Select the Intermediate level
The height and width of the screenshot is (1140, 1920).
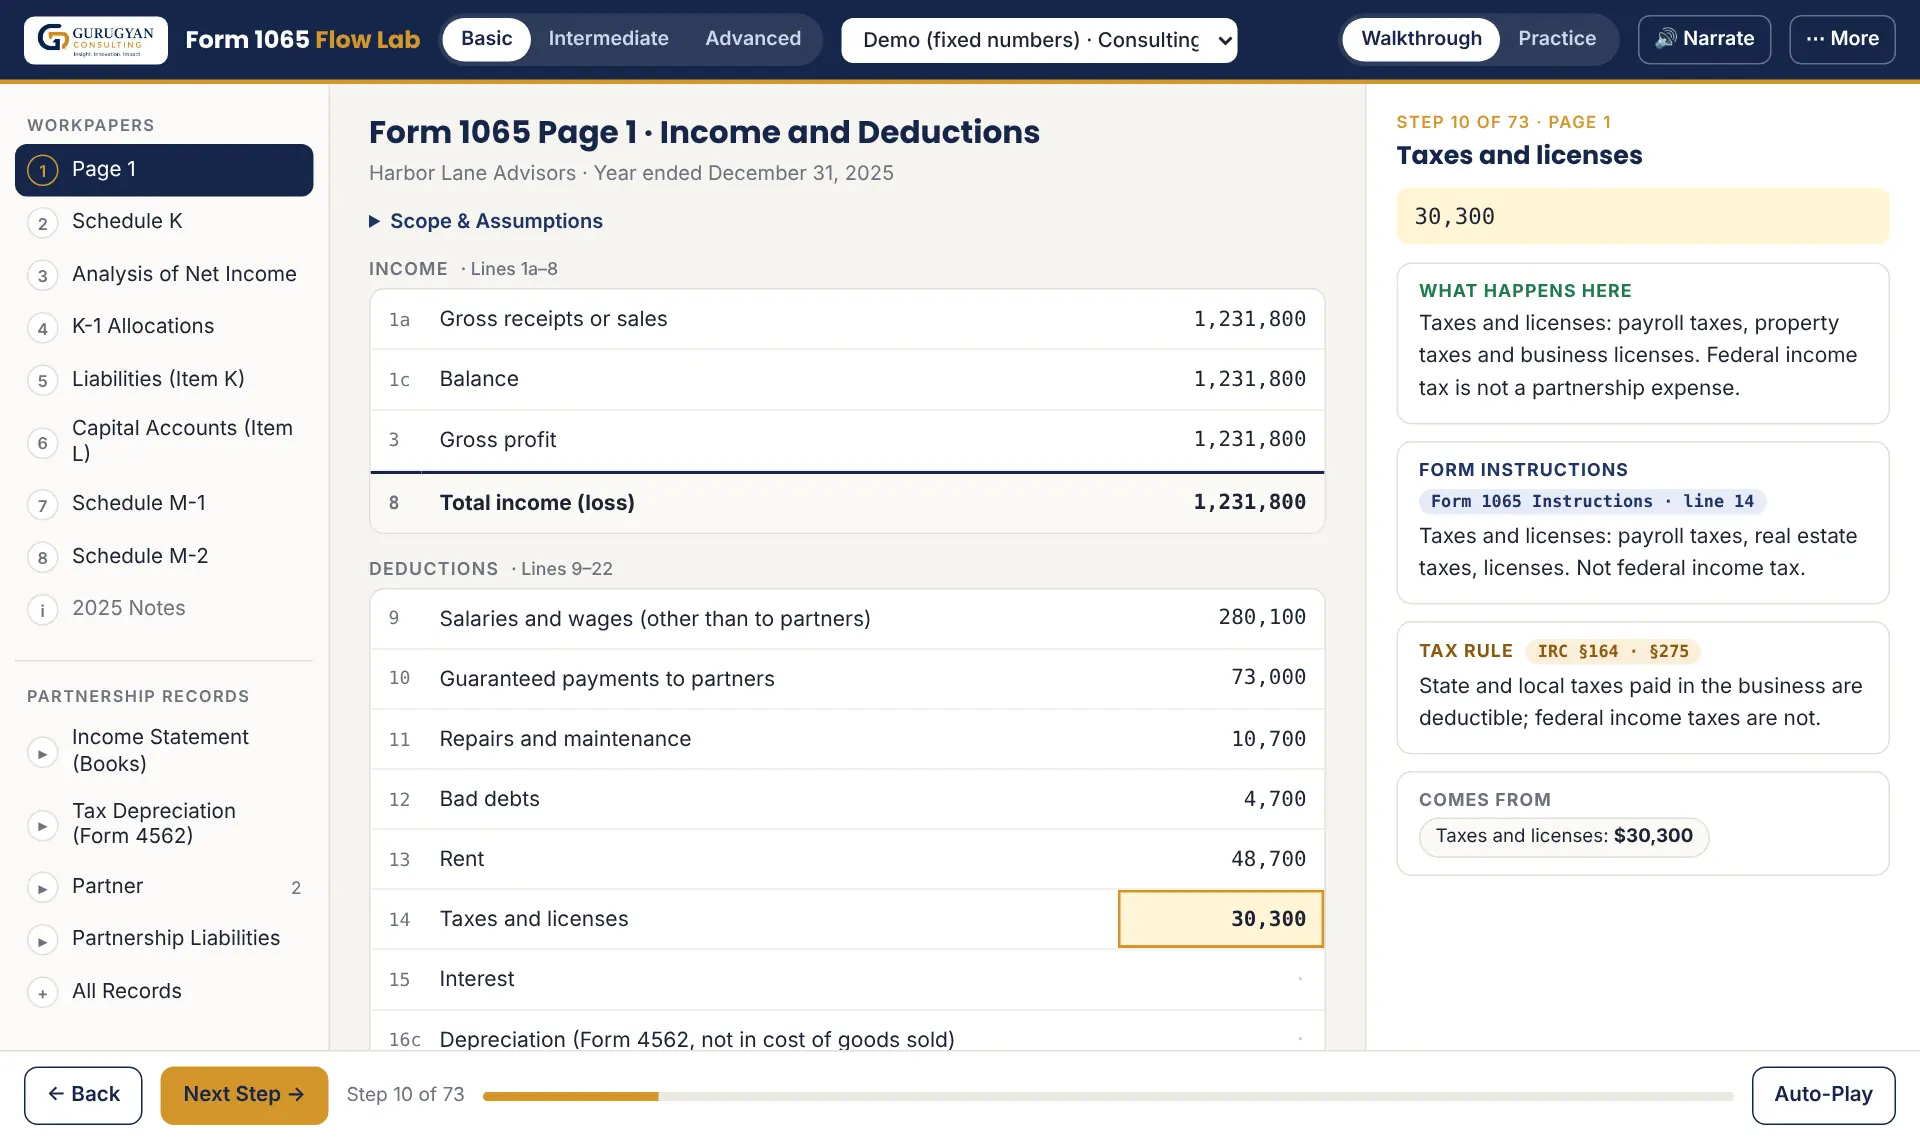click(x=608, y=39)
